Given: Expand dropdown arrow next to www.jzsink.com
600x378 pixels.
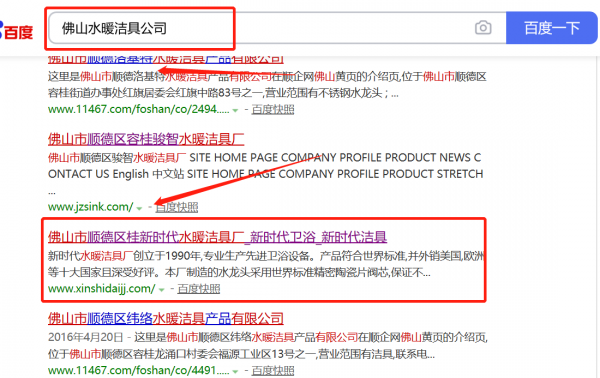Looking at the screenshot, I should coord(139,208).
